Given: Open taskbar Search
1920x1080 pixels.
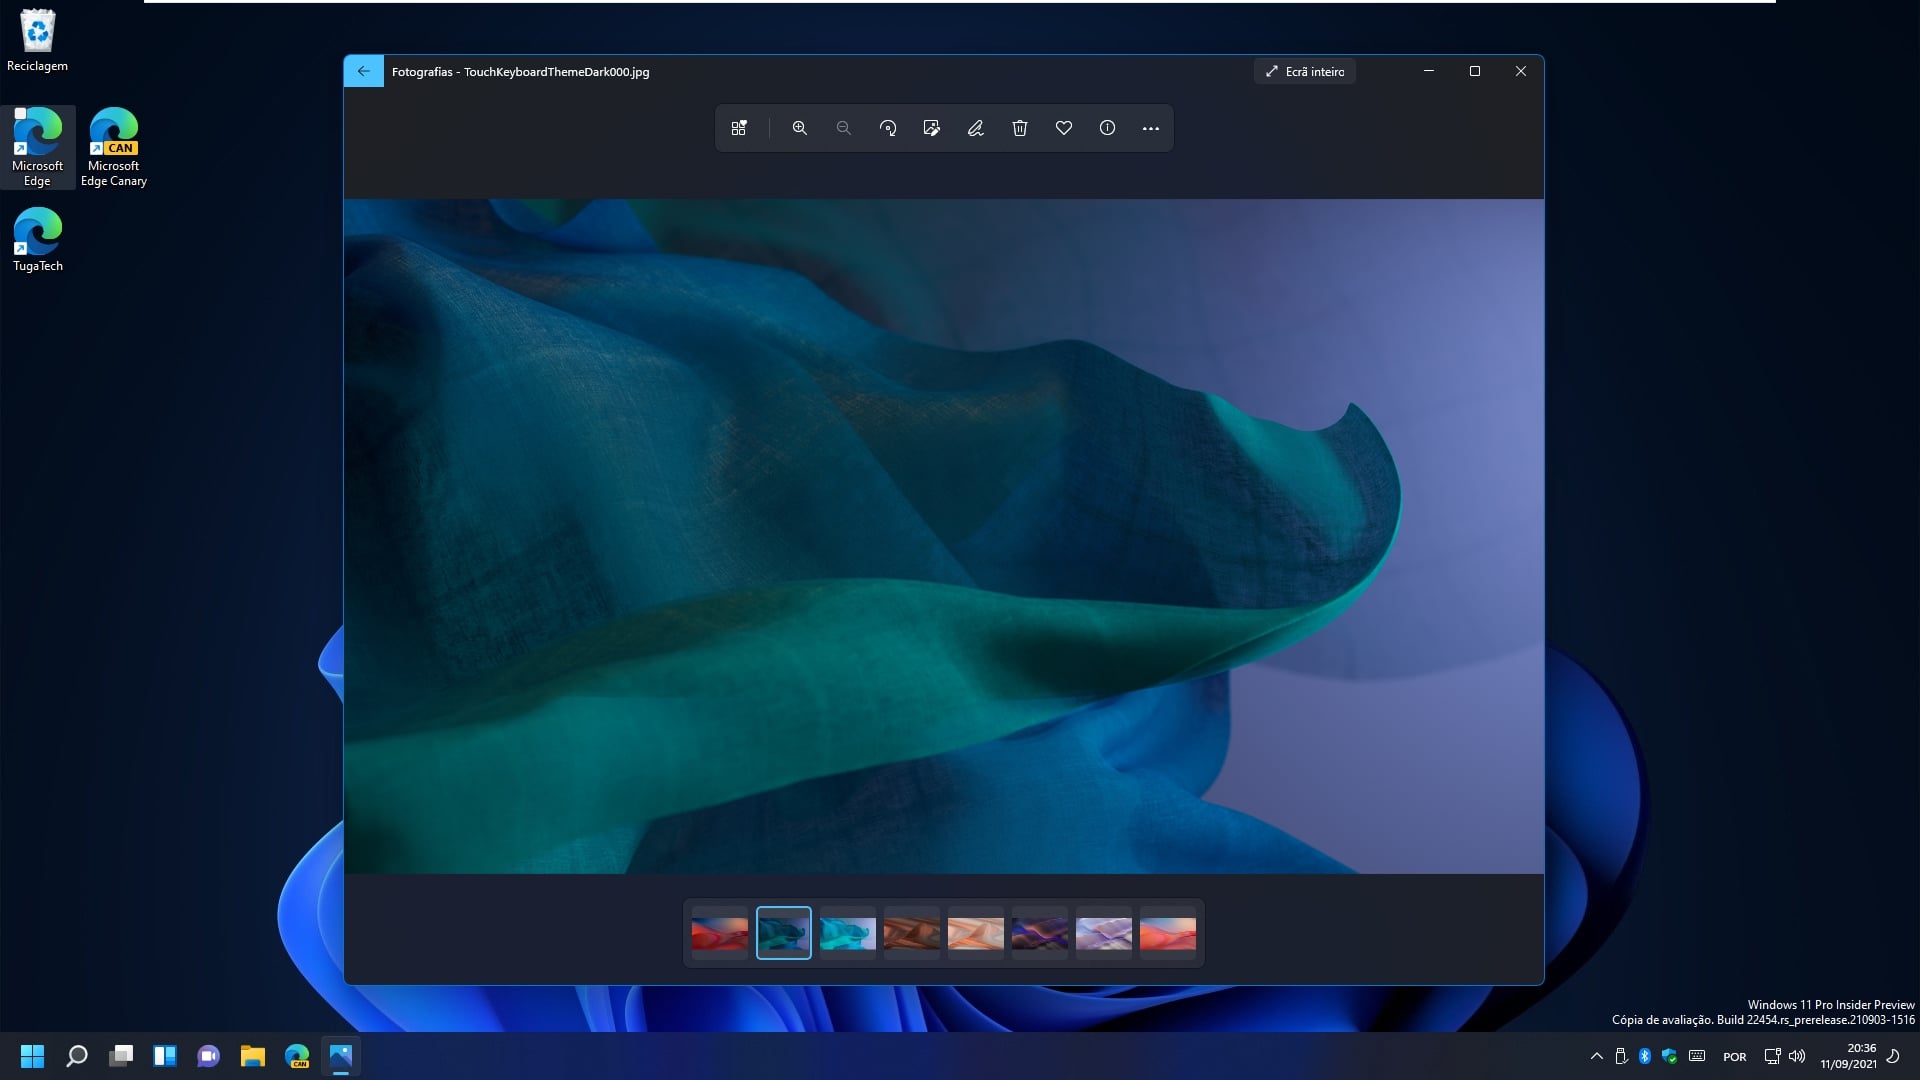Looking at the screenshot, I should (77, 1056).
